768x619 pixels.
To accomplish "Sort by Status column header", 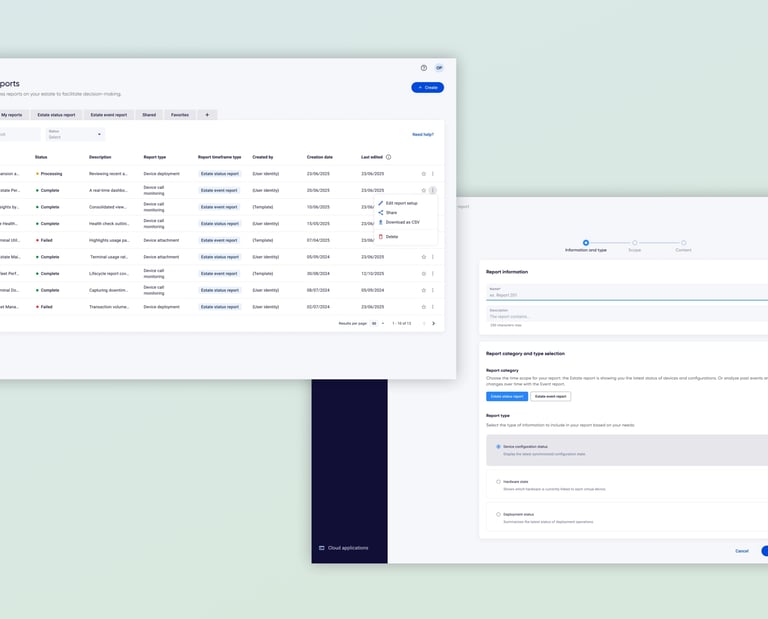I will tap(41, 157).
